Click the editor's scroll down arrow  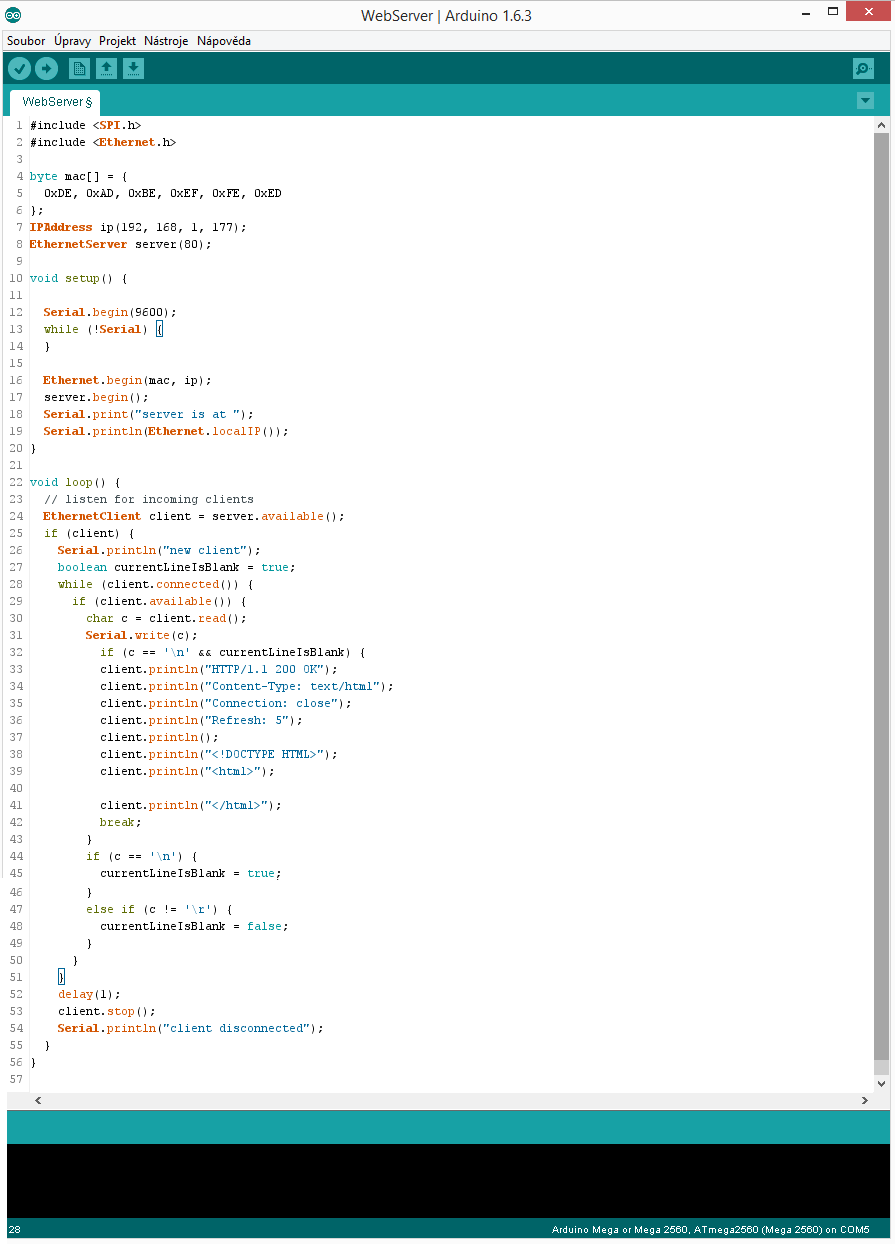(x=881, y=1083)
